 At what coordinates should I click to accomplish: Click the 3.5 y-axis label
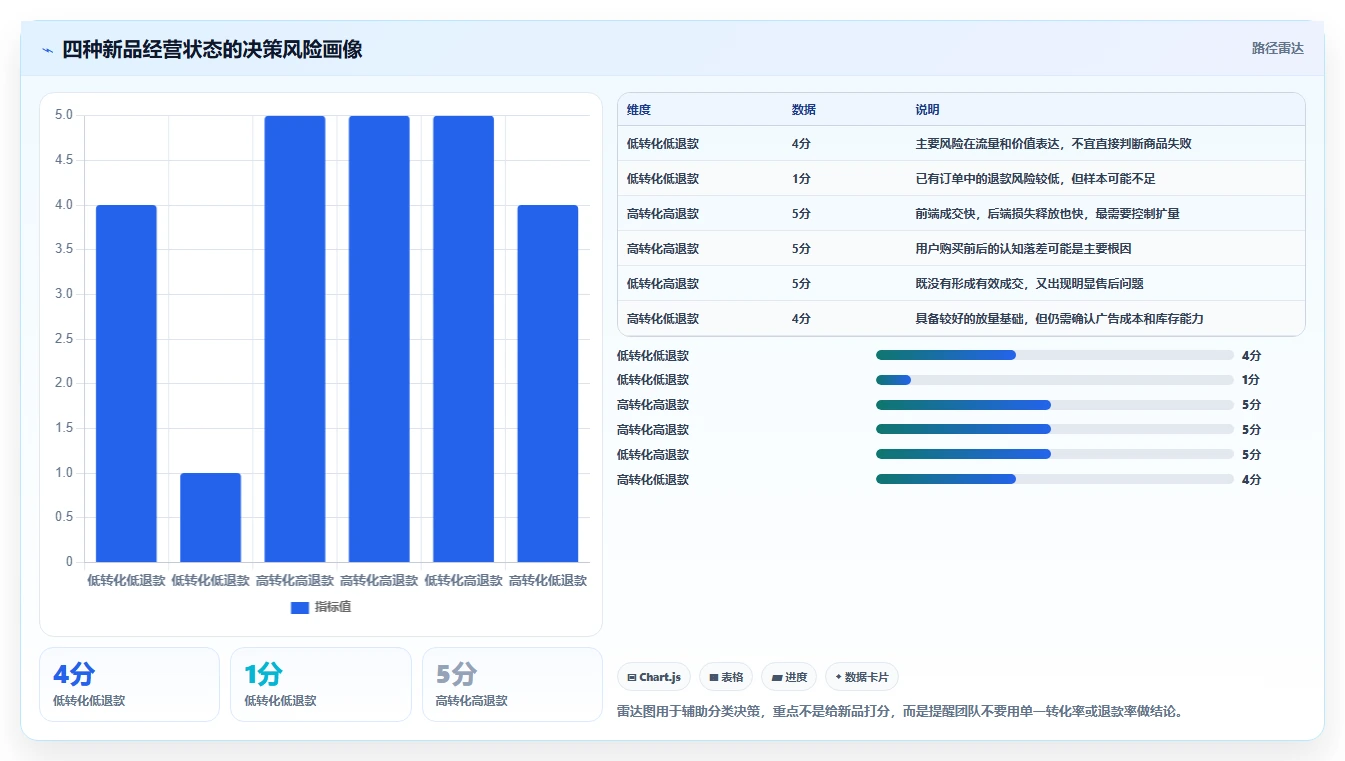[x=64, y=249]
